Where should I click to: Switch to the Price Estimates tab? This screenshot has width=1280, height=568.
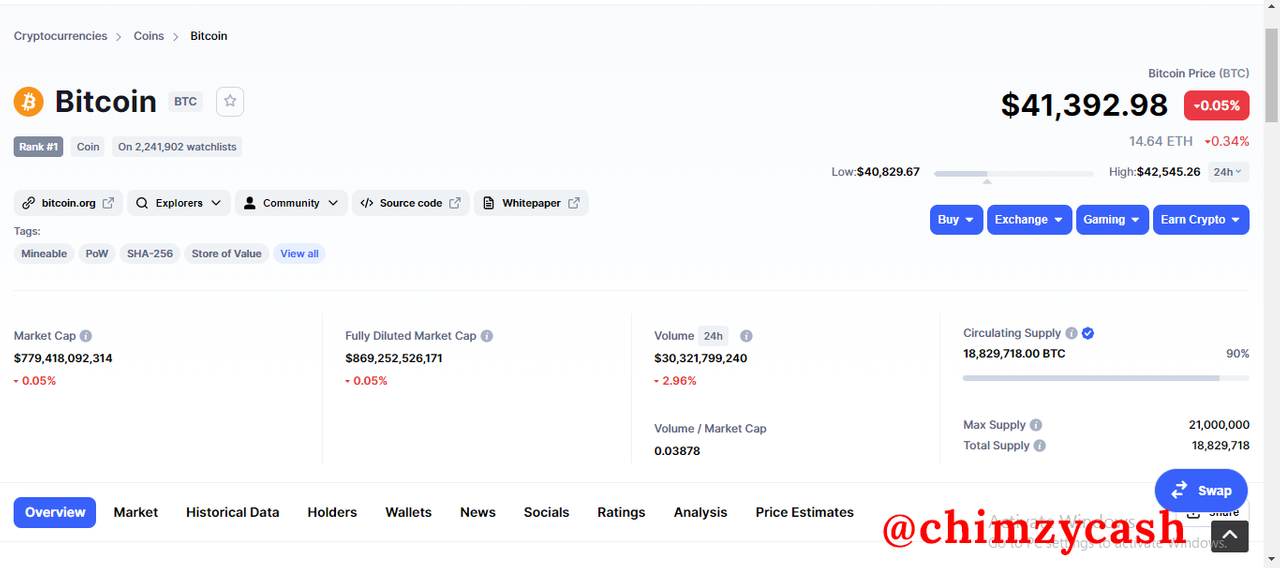805,513
